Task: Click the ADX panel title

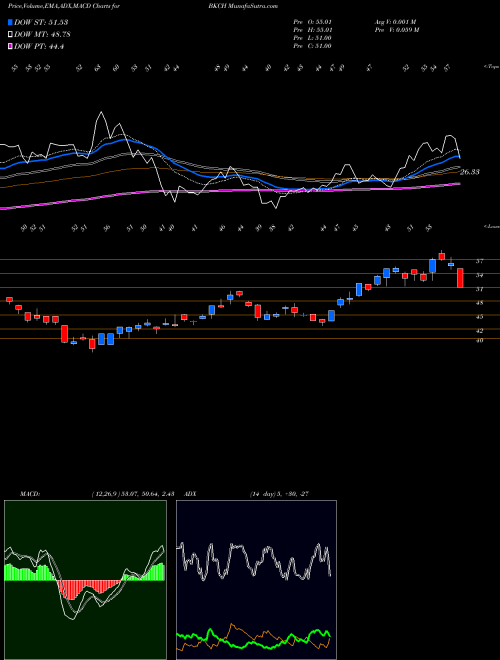Action: 191,494
